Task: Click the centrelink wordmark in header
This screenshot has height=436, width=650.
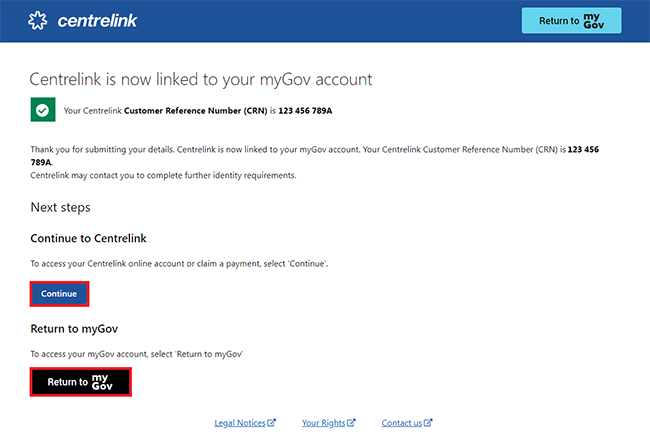Action: pos(97,21)
